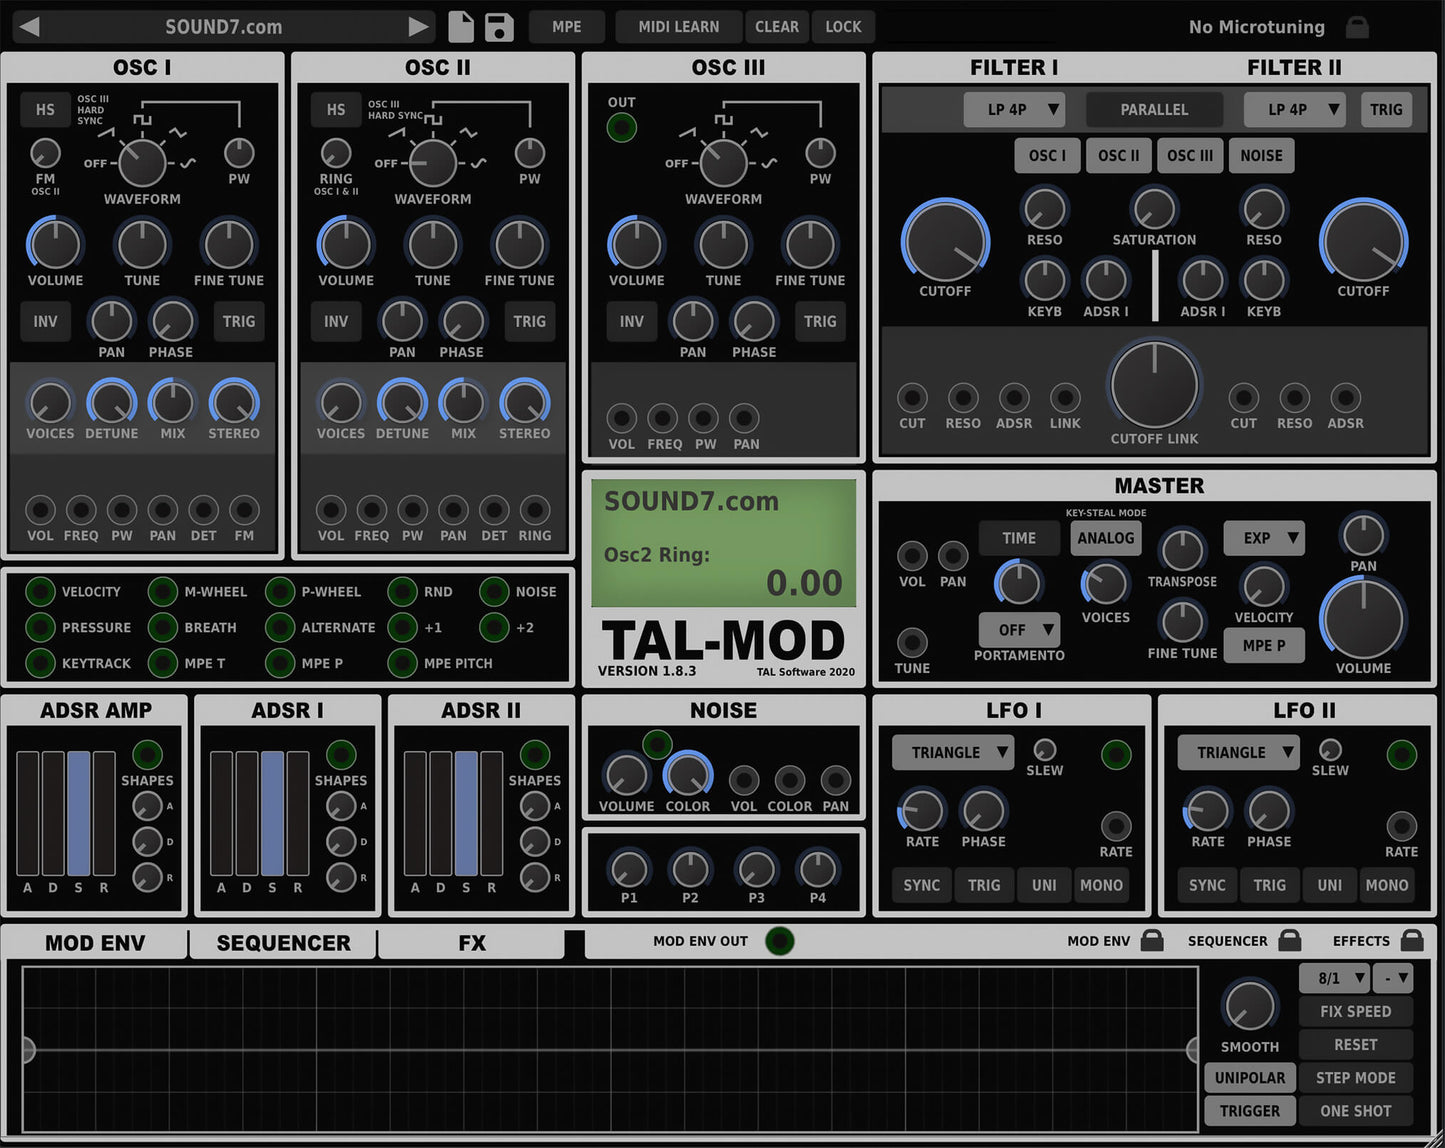The width and height of the screenshot is (1445, 1148).
Task: Switch to the MOD ENV tab
Action: (95, 943)
